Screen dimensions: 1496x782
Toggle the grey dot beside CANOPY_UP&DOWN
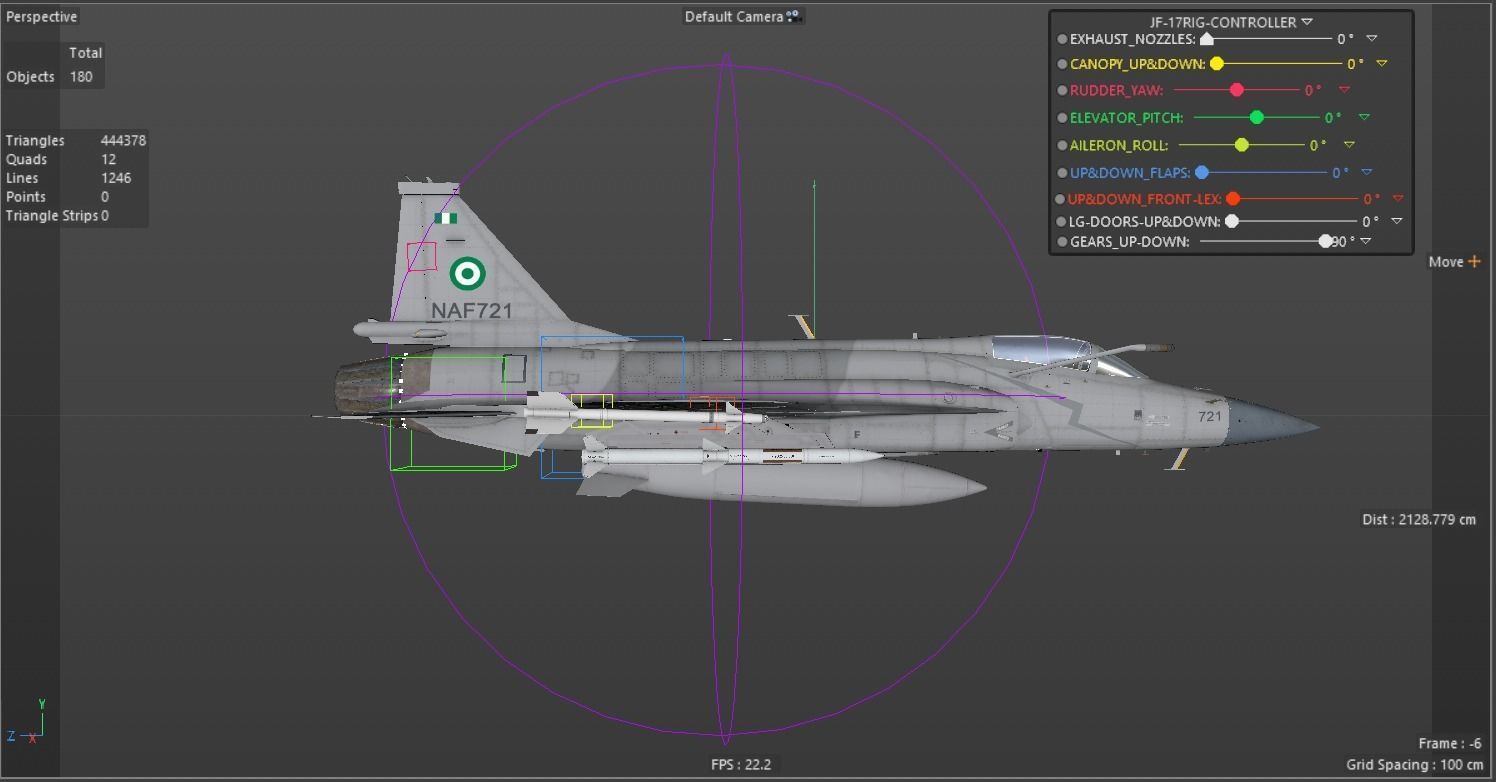(x=1062, y=64)
